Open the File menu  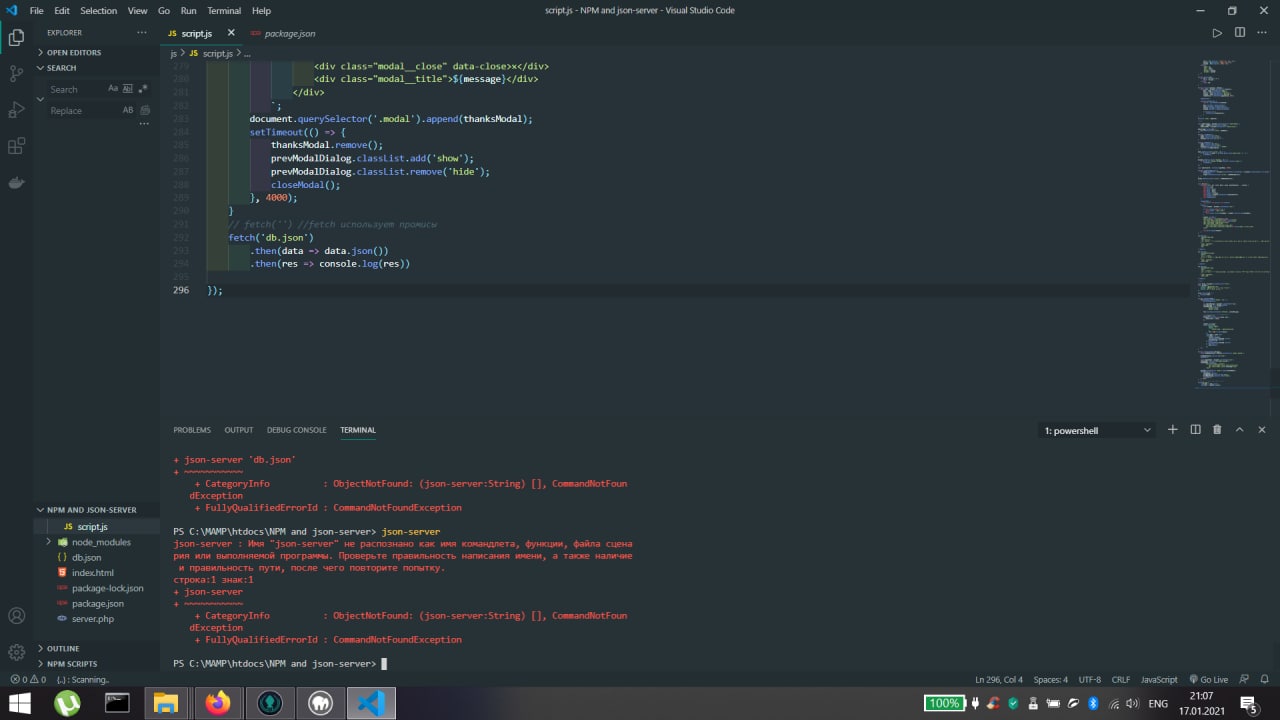36,10
